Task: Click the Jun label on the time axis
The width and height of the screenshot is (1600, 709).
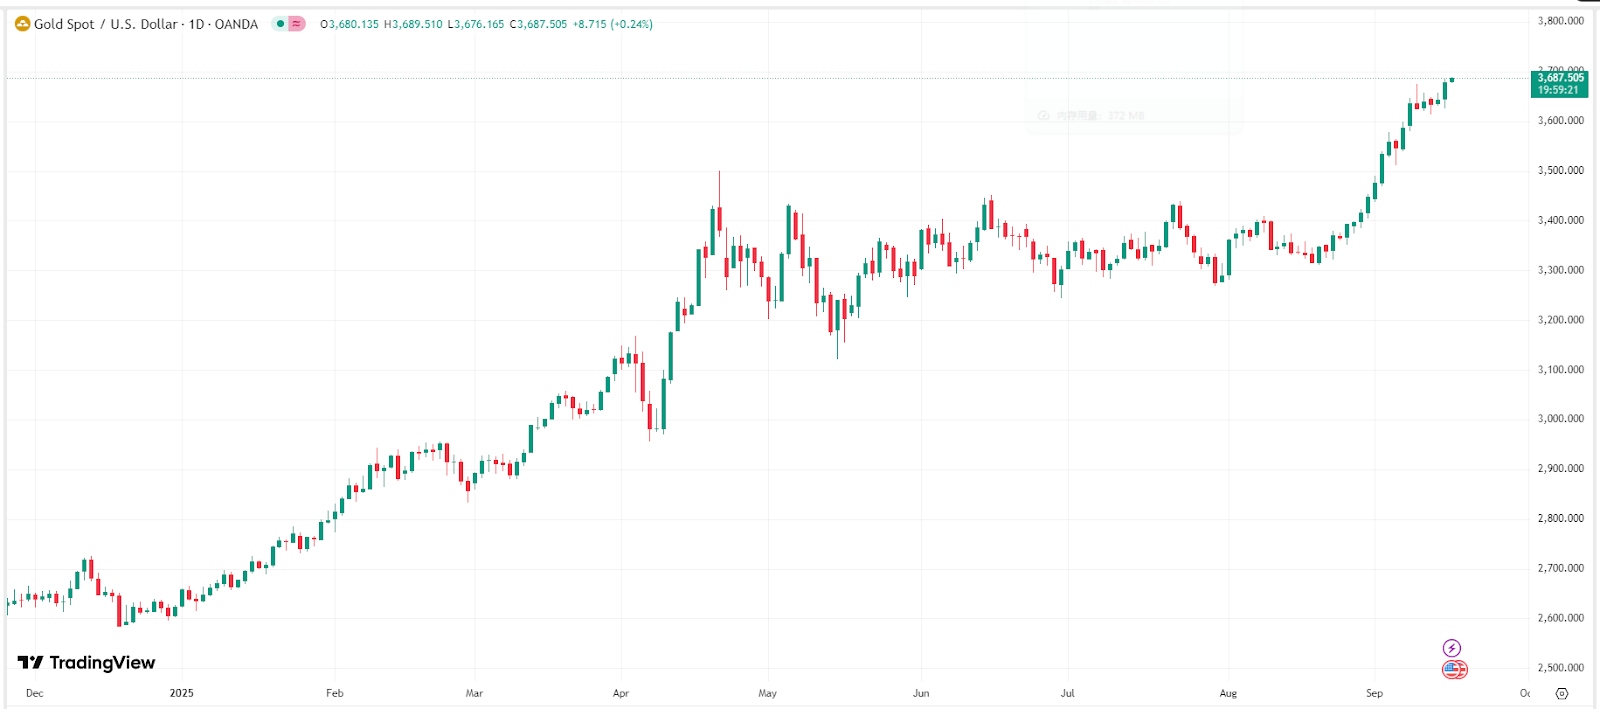Action: (x=921, y=693)
